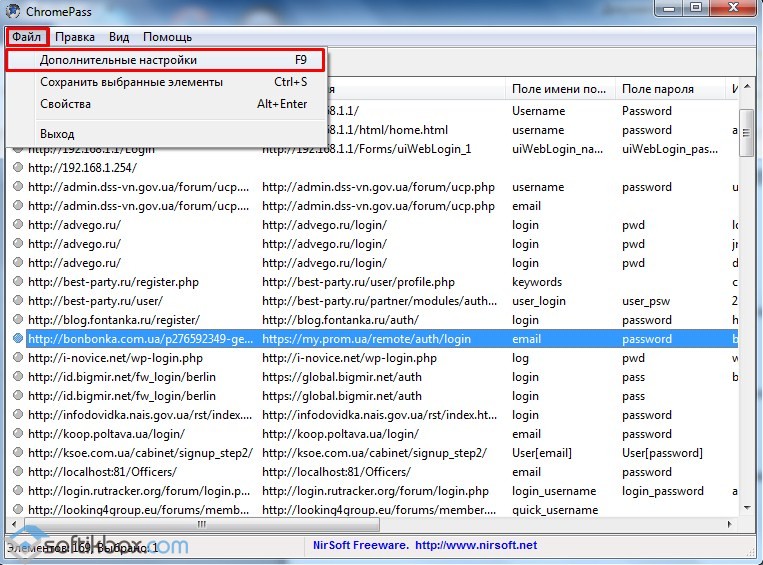Click the ChromePass icon in the title bar
Viewport: 763px width, 565px height.
pos(13,10)
